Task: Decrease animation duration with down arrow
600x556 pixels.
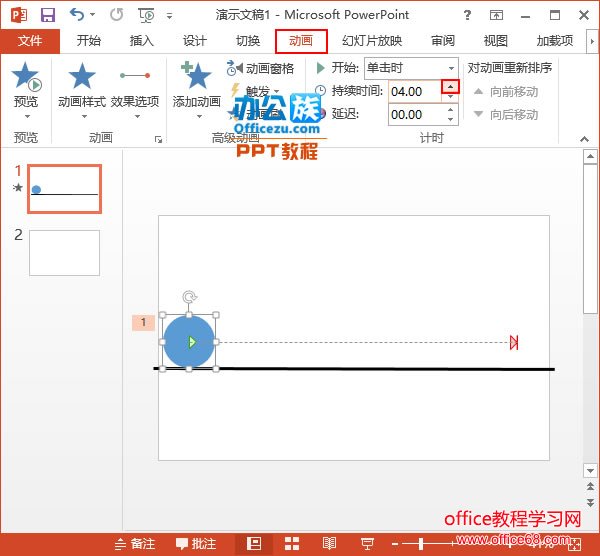Action: coord(450,97)
